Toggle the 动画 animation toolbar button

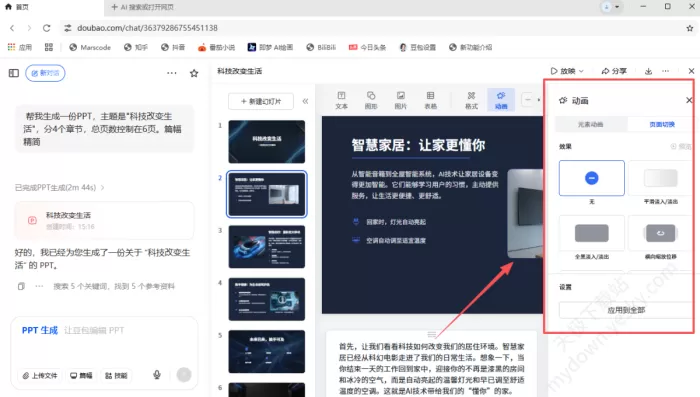pos(501,100)
